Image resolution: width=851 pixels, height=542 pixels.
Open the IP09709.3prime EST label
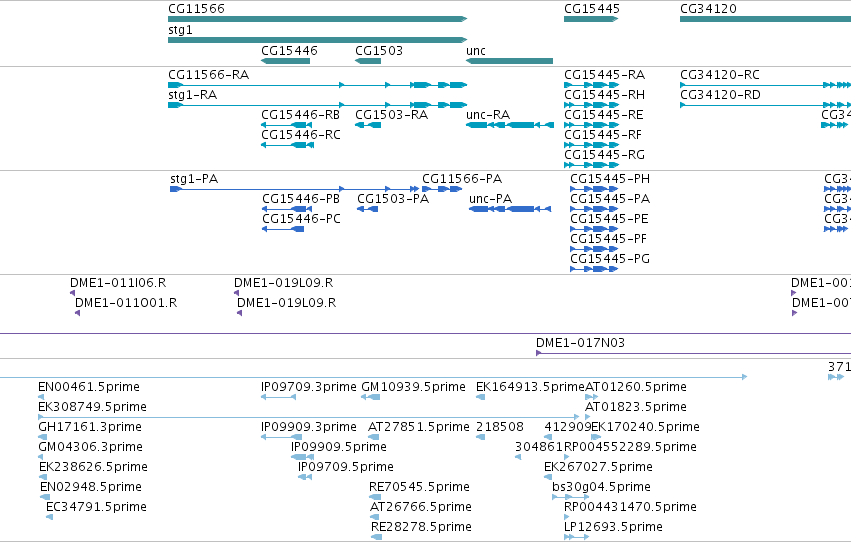click(x=309, y=387)
